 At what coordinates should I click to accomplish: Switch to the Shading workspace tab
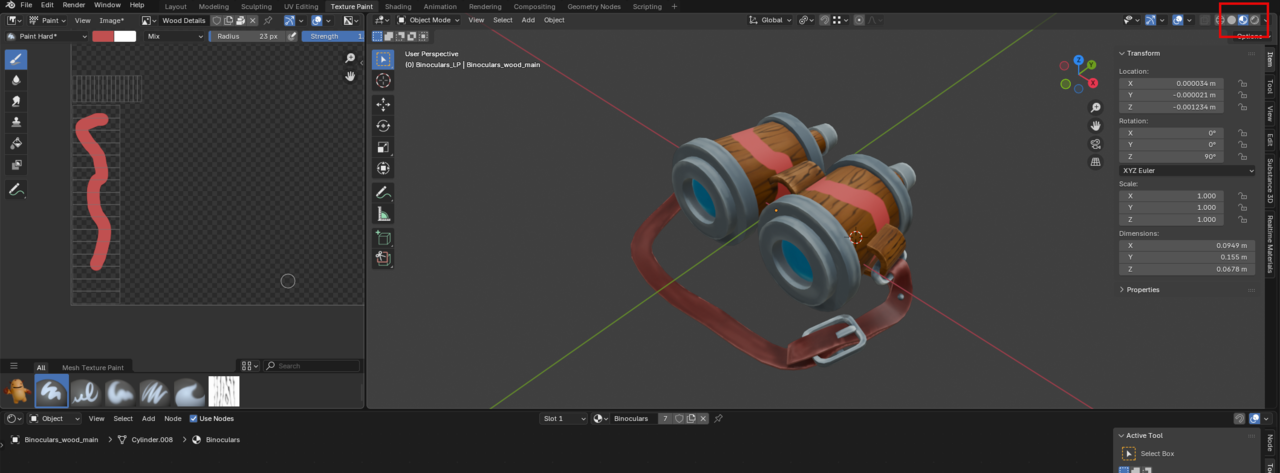click(x=398, y=6)
